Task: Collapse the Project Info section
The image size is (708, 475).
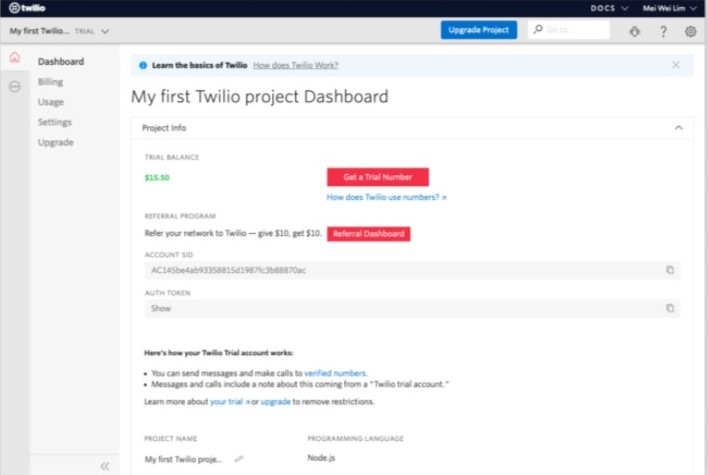Action: click(678, 128)
